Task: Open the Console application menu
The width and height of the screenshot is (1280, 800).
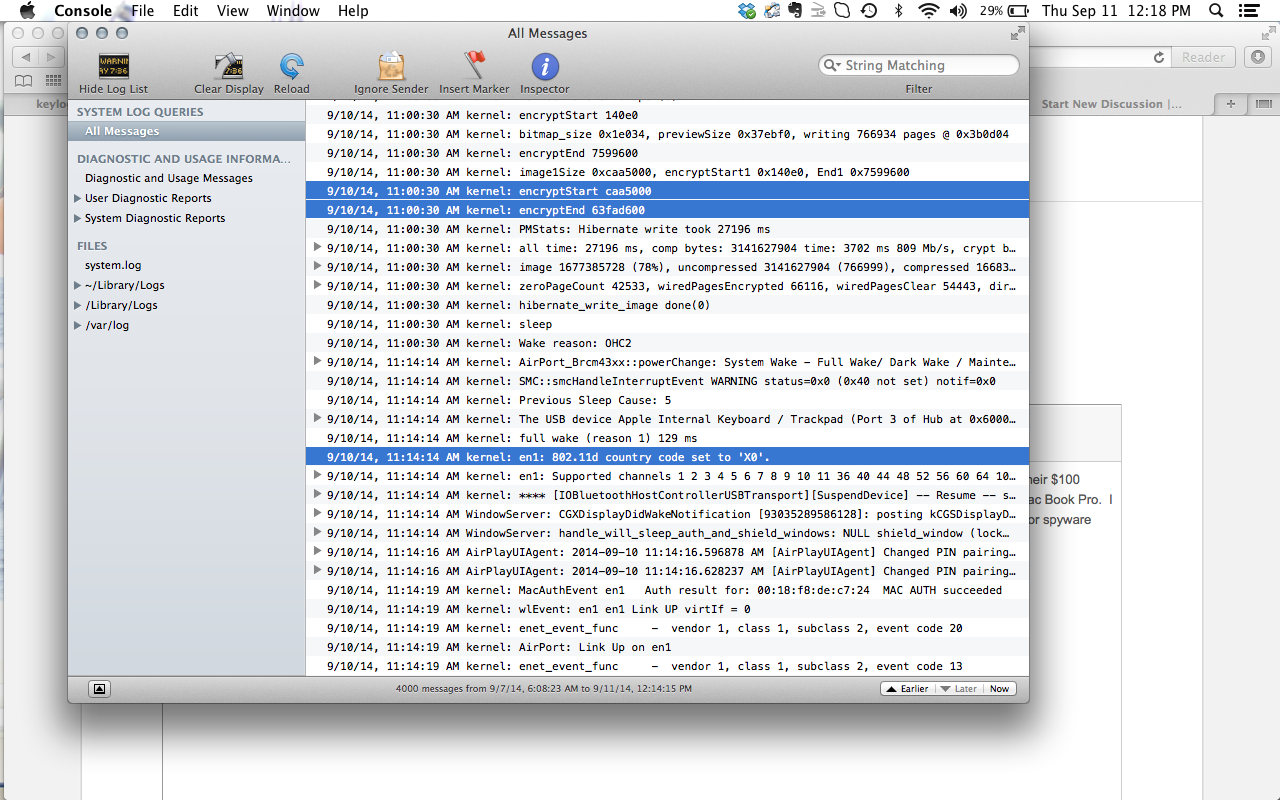Action: 83,11
